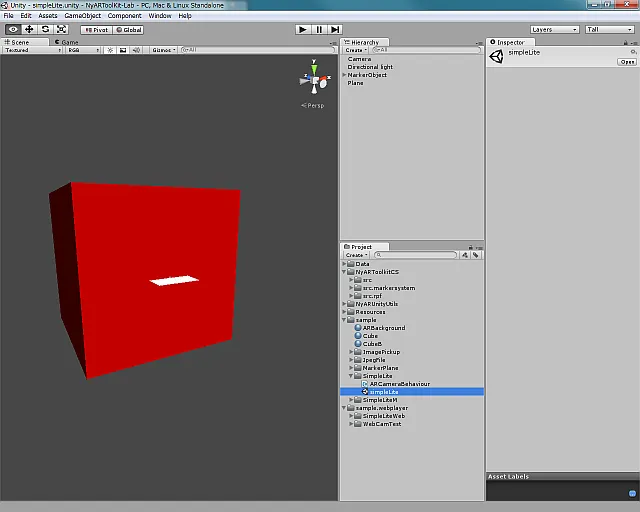This screenshot has height=512, width=640.
Task: Open the Gizmos dropdown
Action: pyautogui.click(x=163, y=50)
